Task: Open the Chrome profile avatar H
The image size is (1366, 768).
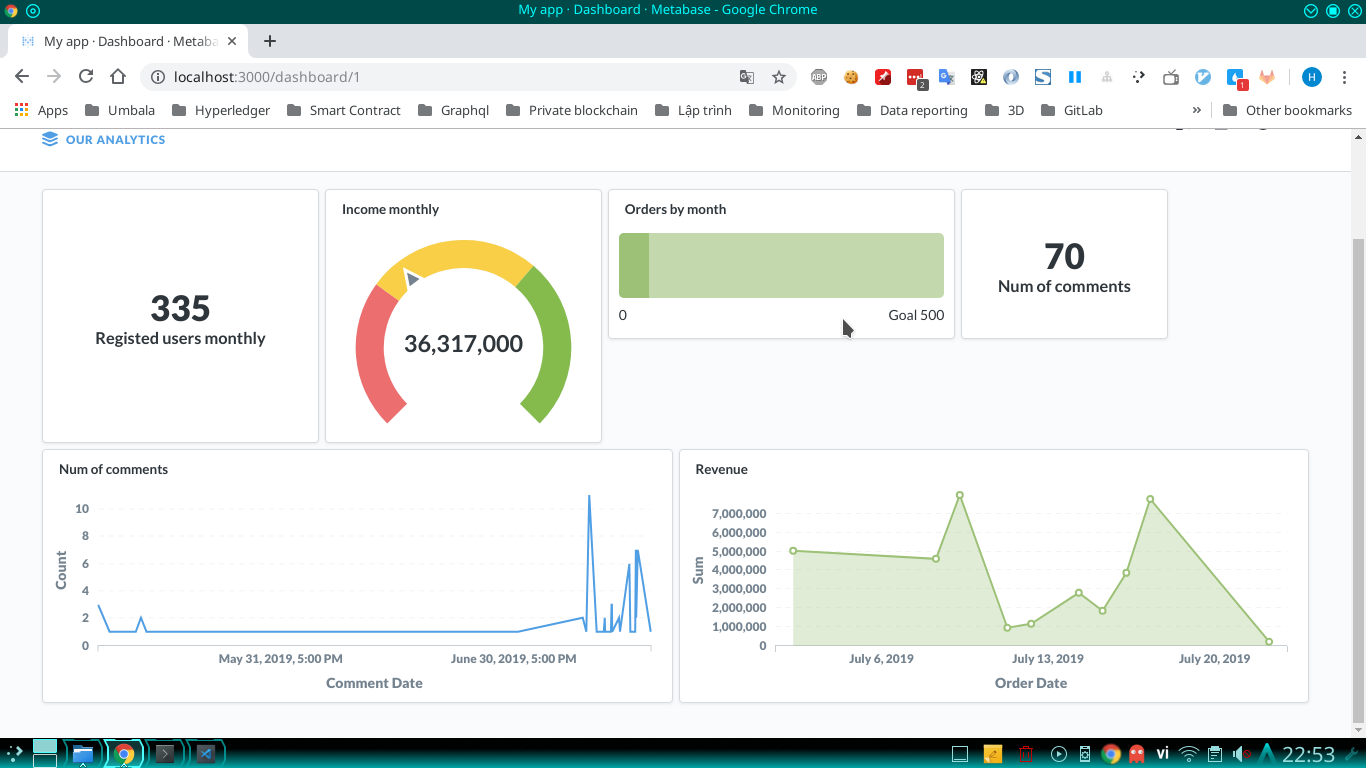Action: coord(1312,77)
